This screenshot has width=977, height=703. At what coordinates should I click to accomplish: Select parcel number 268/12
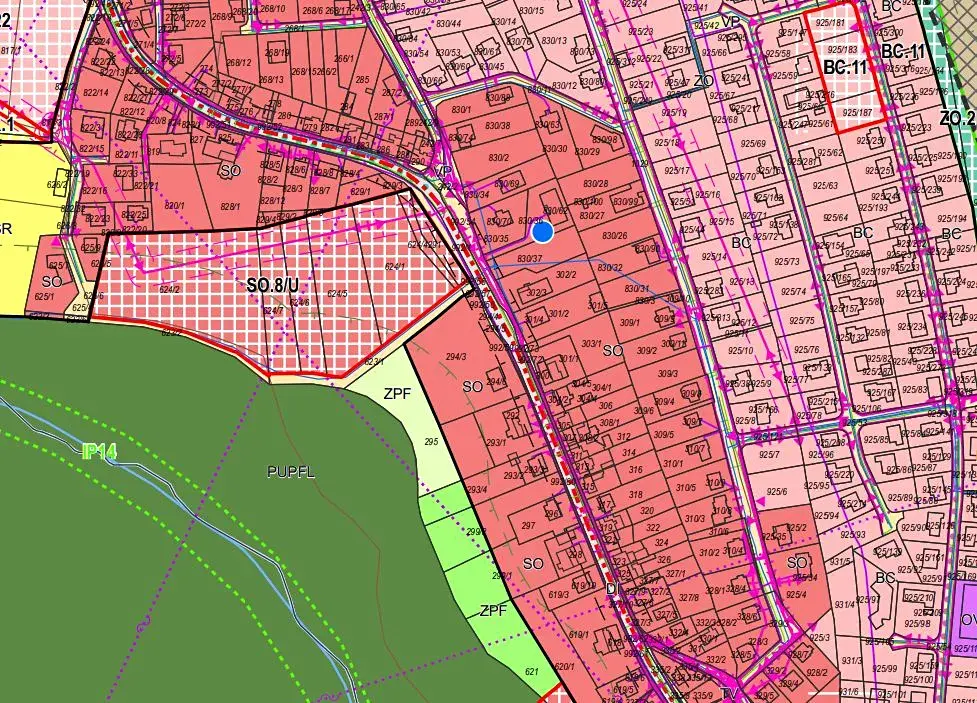tap(238, 62)
